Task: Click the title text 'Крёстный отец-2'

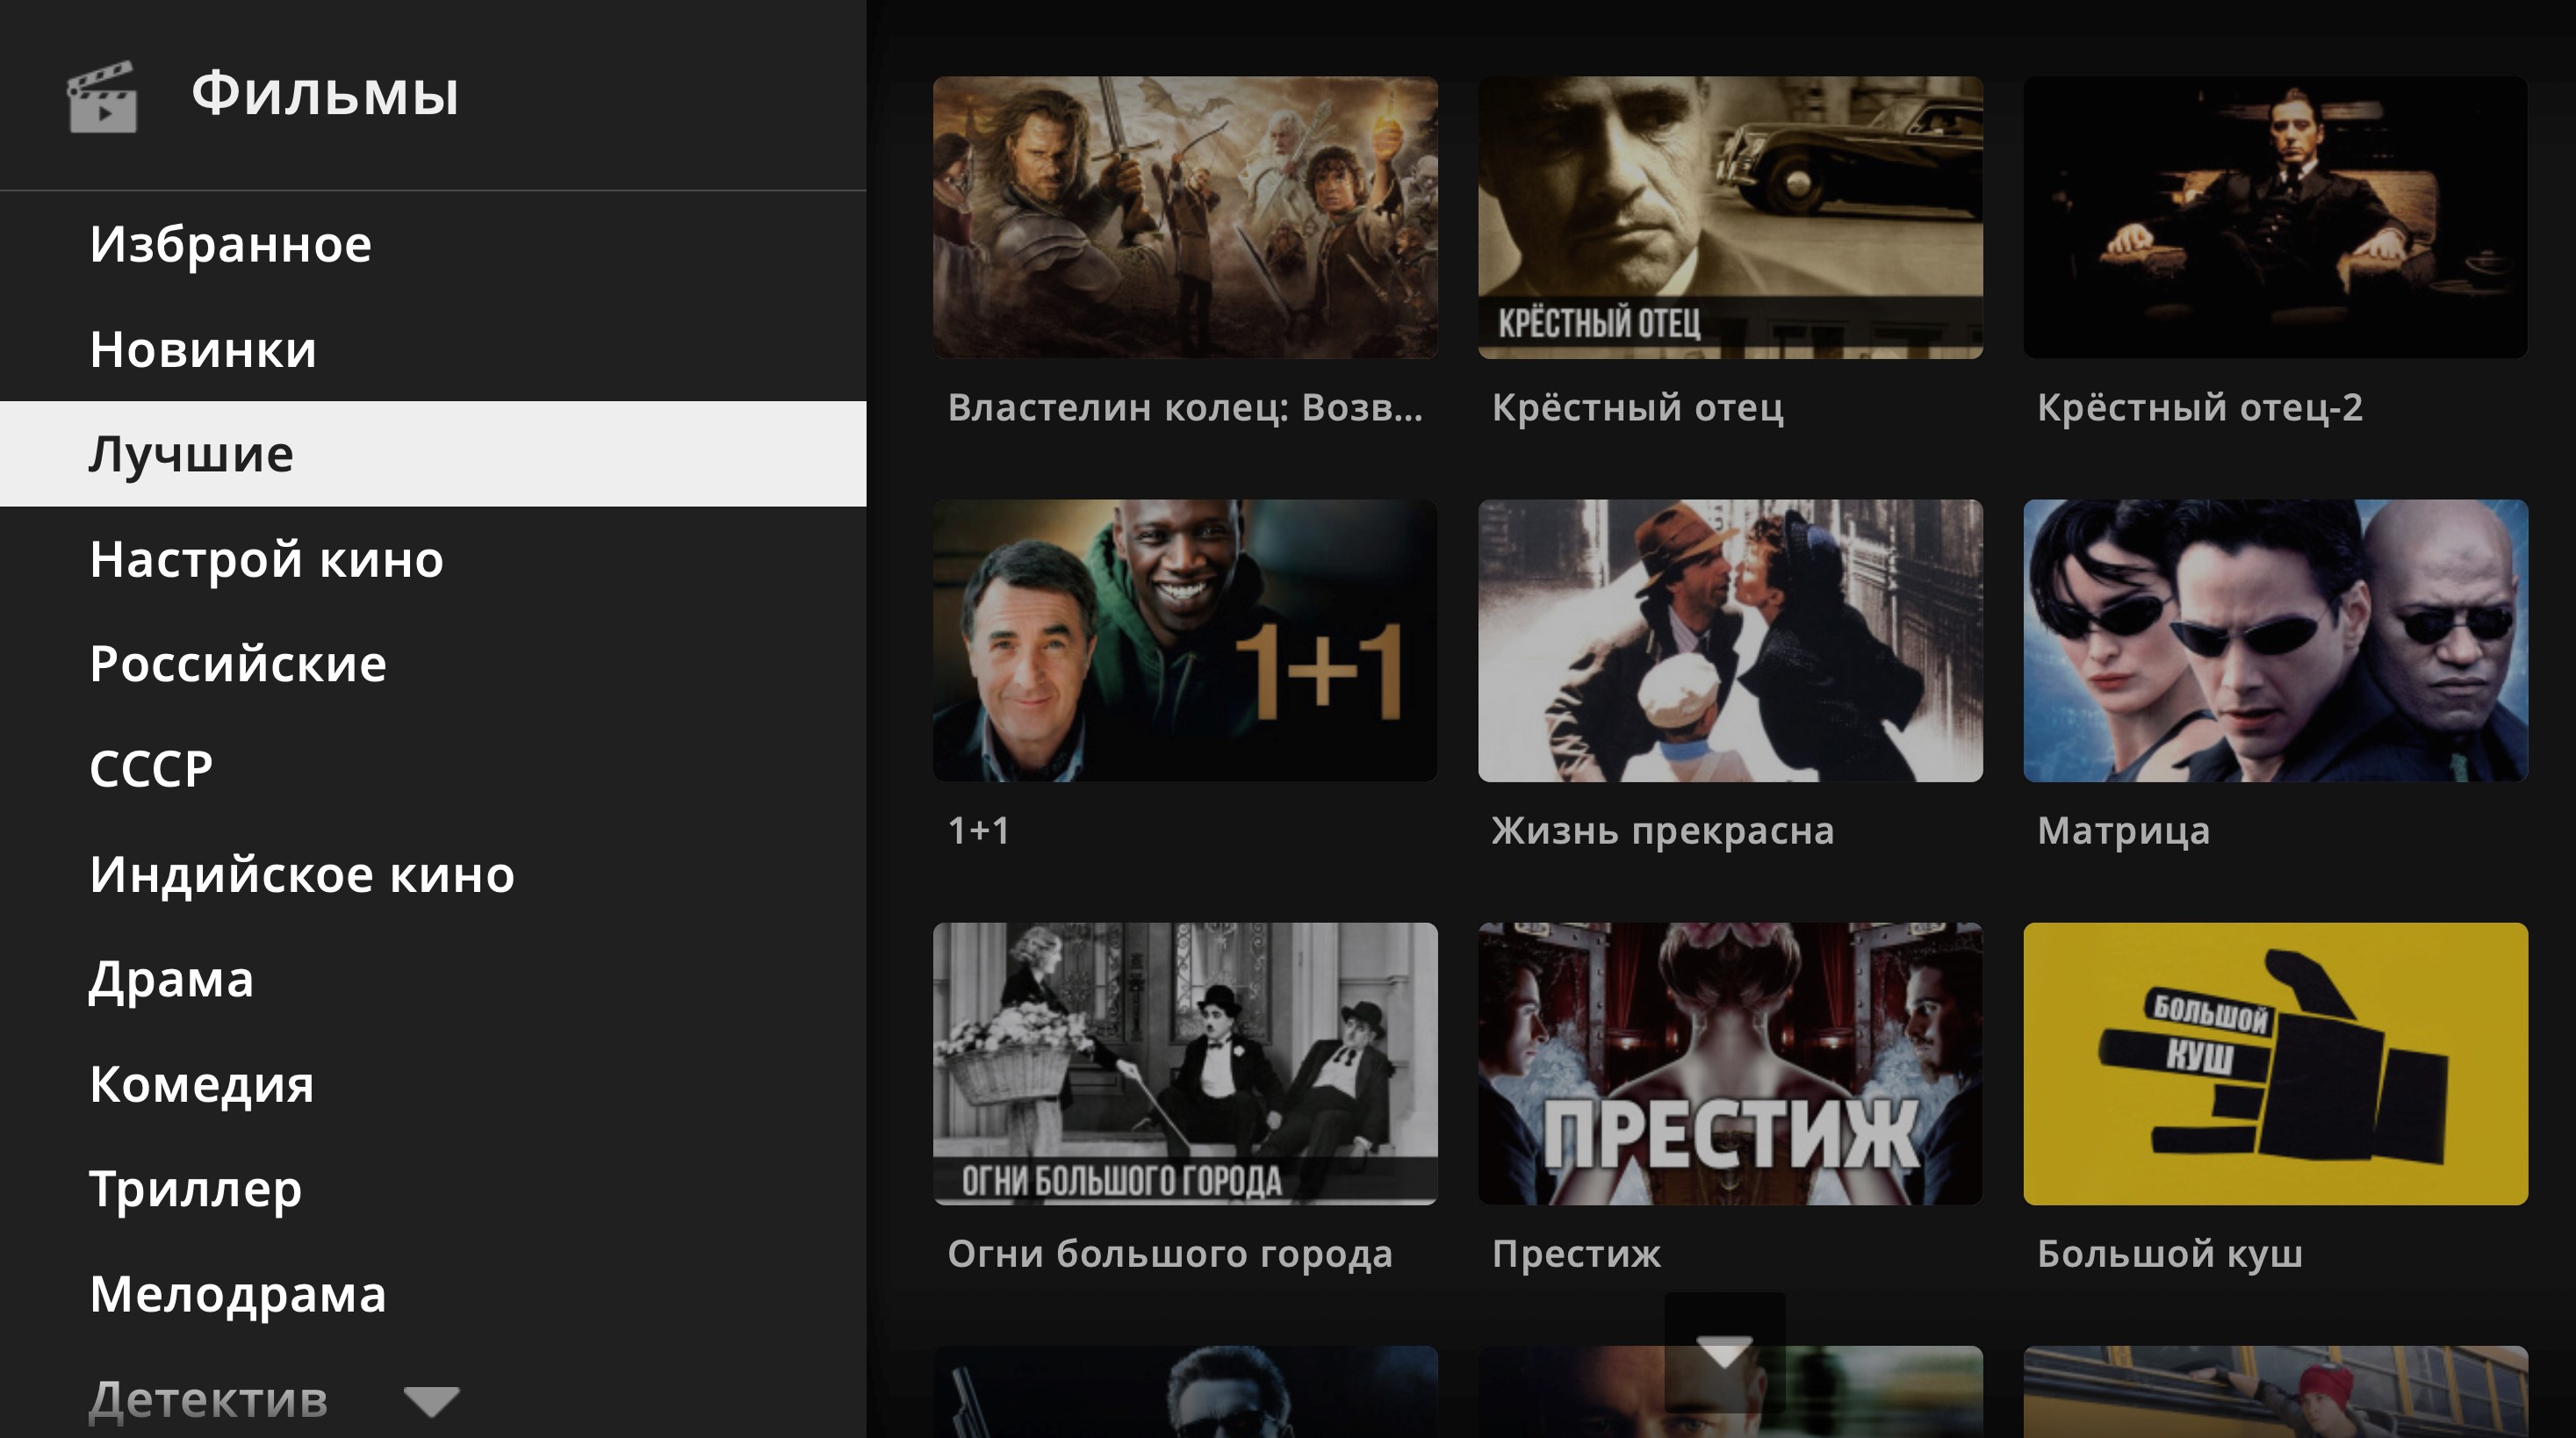Action: coord(2200,407)
